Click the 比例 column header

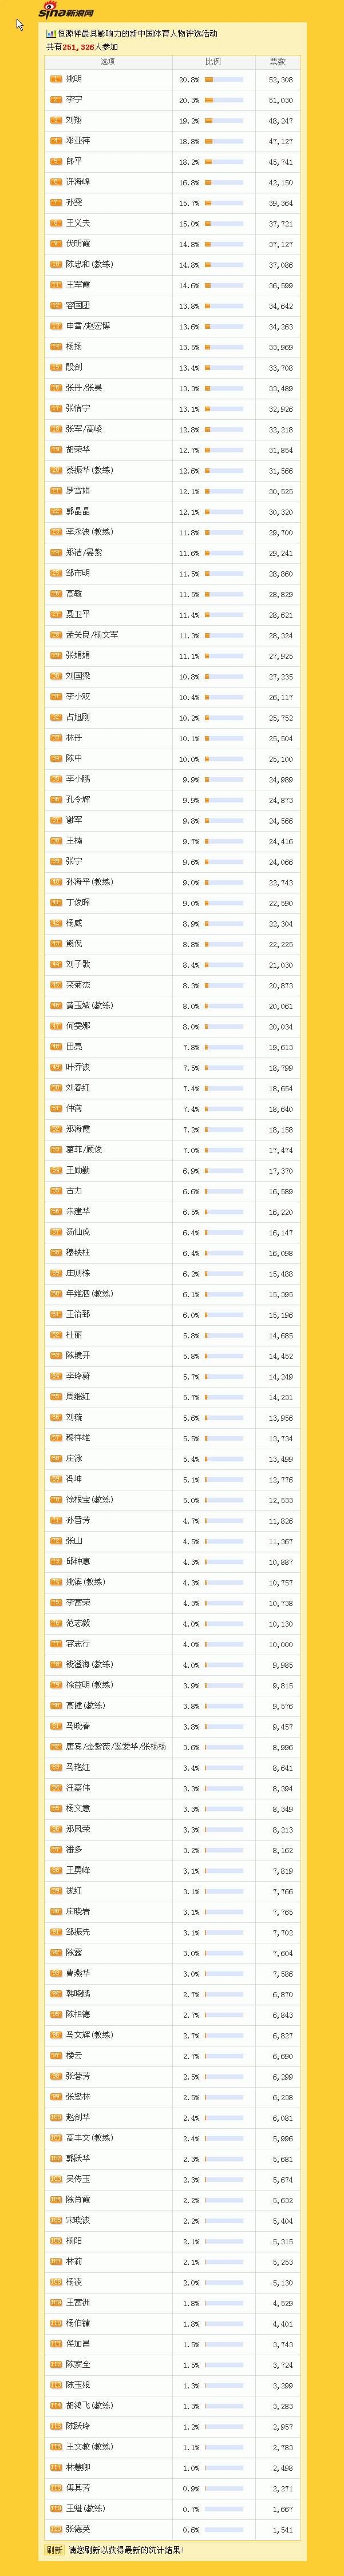click(213, 62)
